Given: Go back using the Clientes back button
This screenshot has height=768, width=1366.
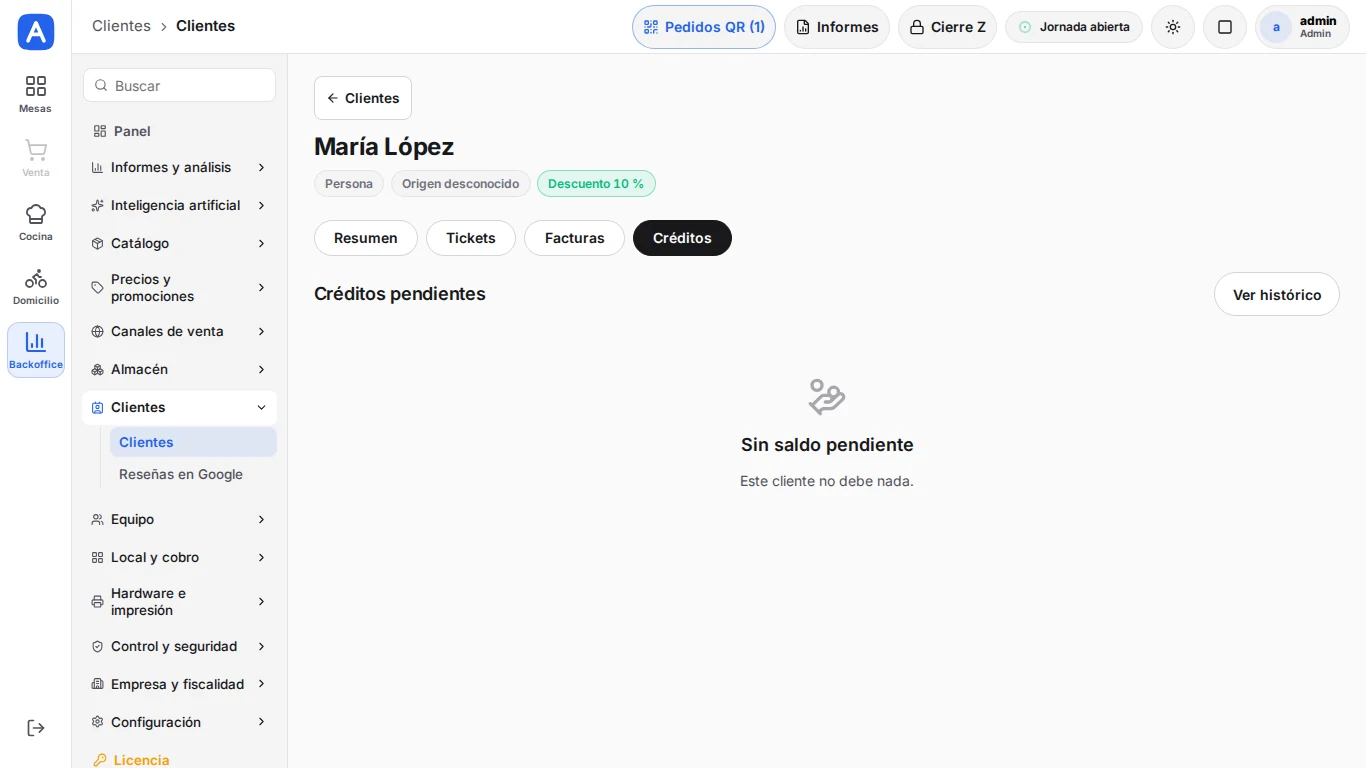Looking at the screenshot, I should [x=363, y=98].
